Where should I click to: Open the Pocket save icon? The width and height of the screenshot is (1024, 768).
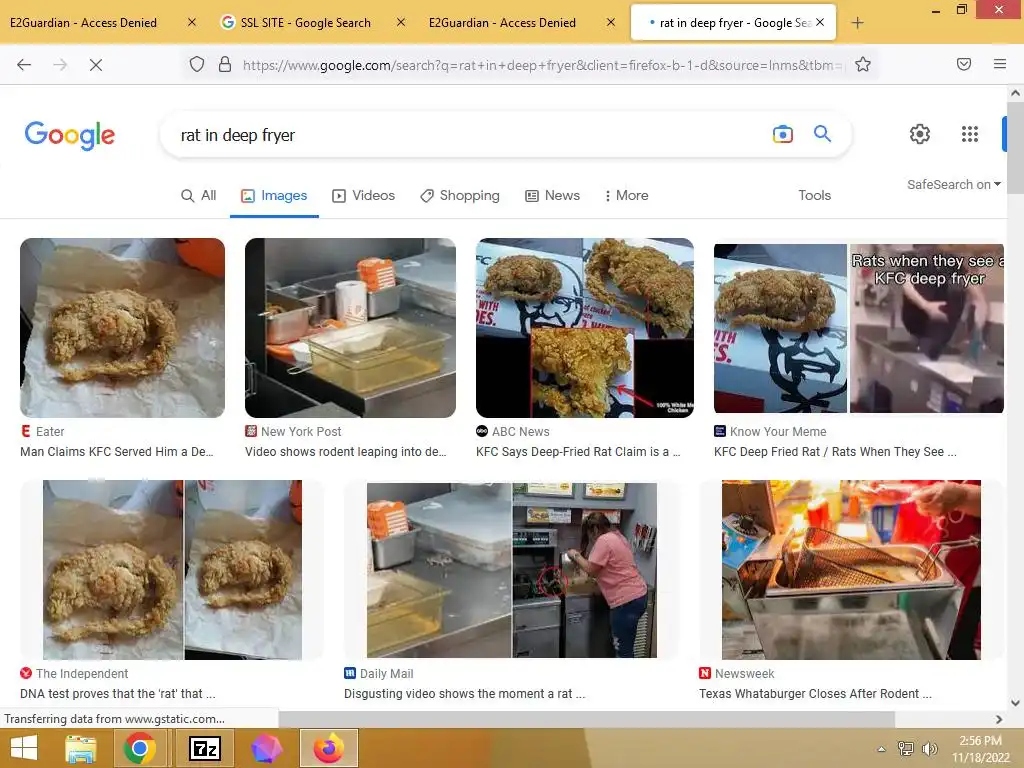click(x=964, y=64)
